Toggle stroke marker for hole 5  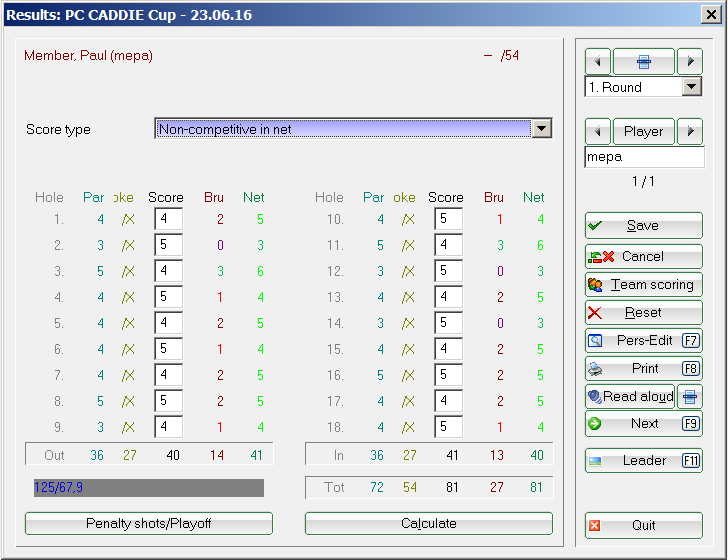coord(128,323)
